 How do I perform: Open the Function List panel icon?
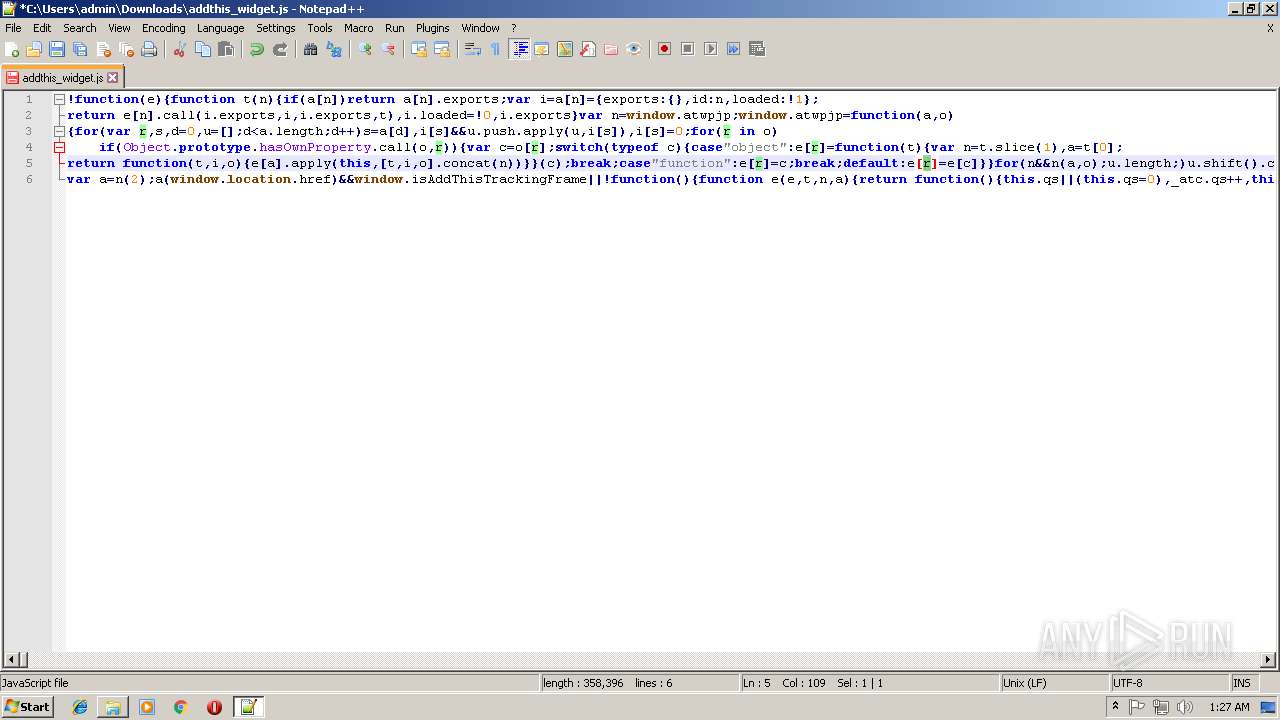click(588, 49)
